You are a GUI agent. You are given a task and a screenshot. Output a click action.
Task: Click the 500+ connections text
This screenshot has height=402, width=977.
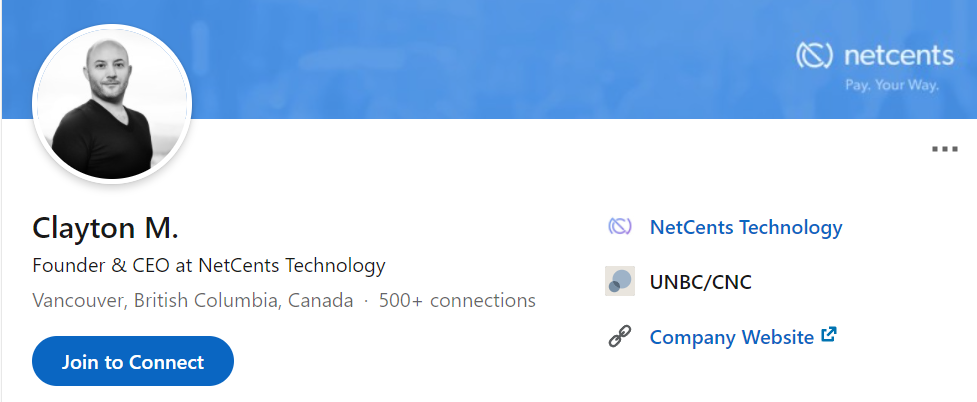[x=457, y=300]
